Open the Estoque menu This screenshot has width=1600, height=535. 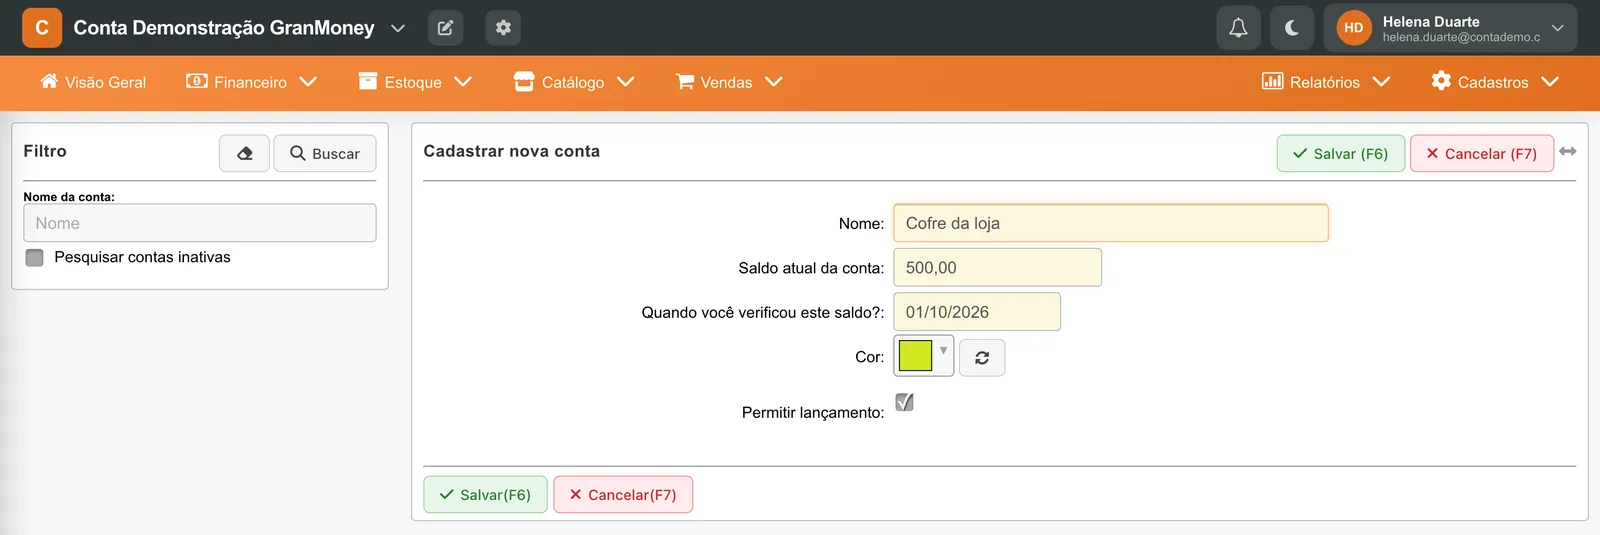point(415,82)
